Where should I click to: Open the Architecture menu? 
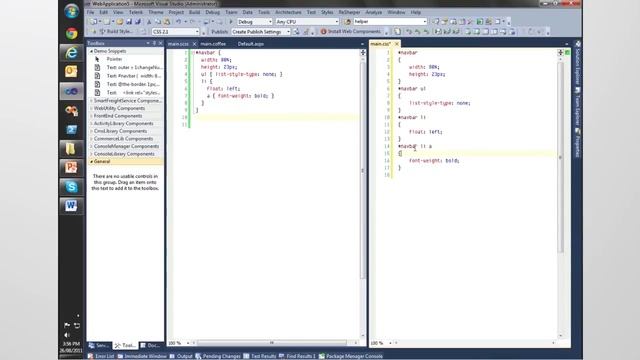click(288, 12)
